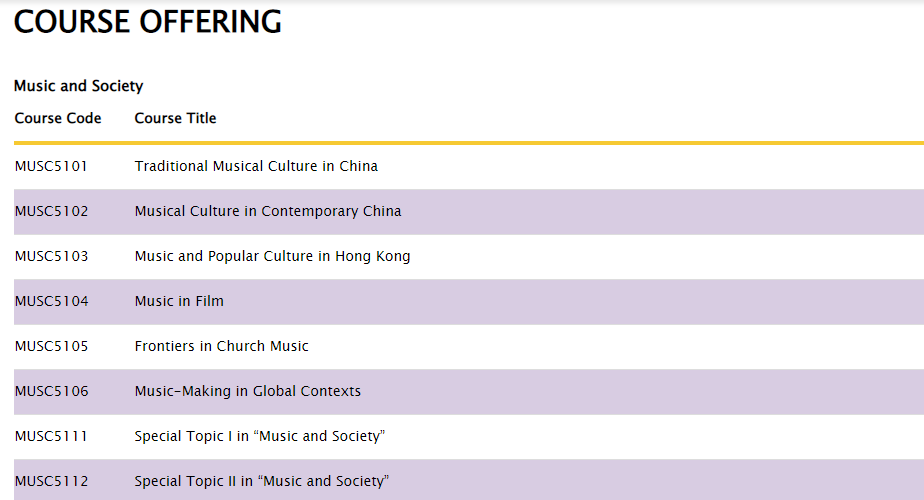Select course code MUSC5104
The image size is (924, 500).
coord(51,301)
